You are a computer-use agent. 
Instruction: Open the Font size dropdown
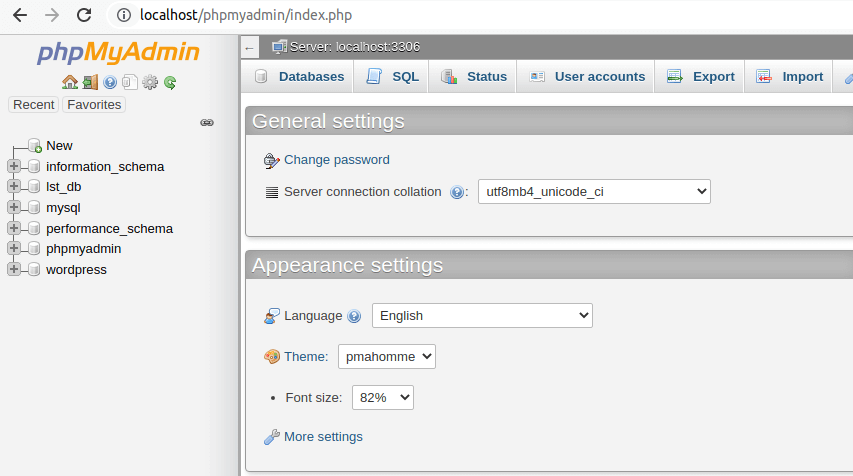383,398
